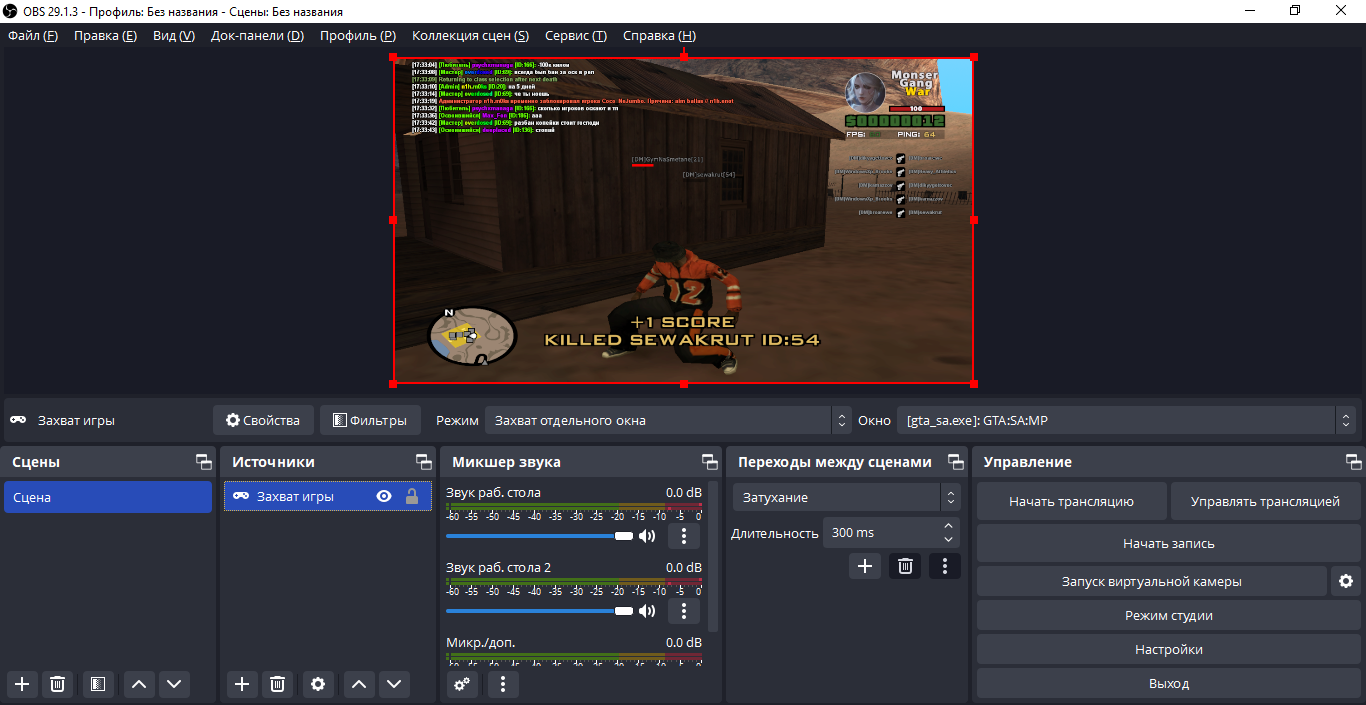Open the Файл menu

click(x=33, y=36)
